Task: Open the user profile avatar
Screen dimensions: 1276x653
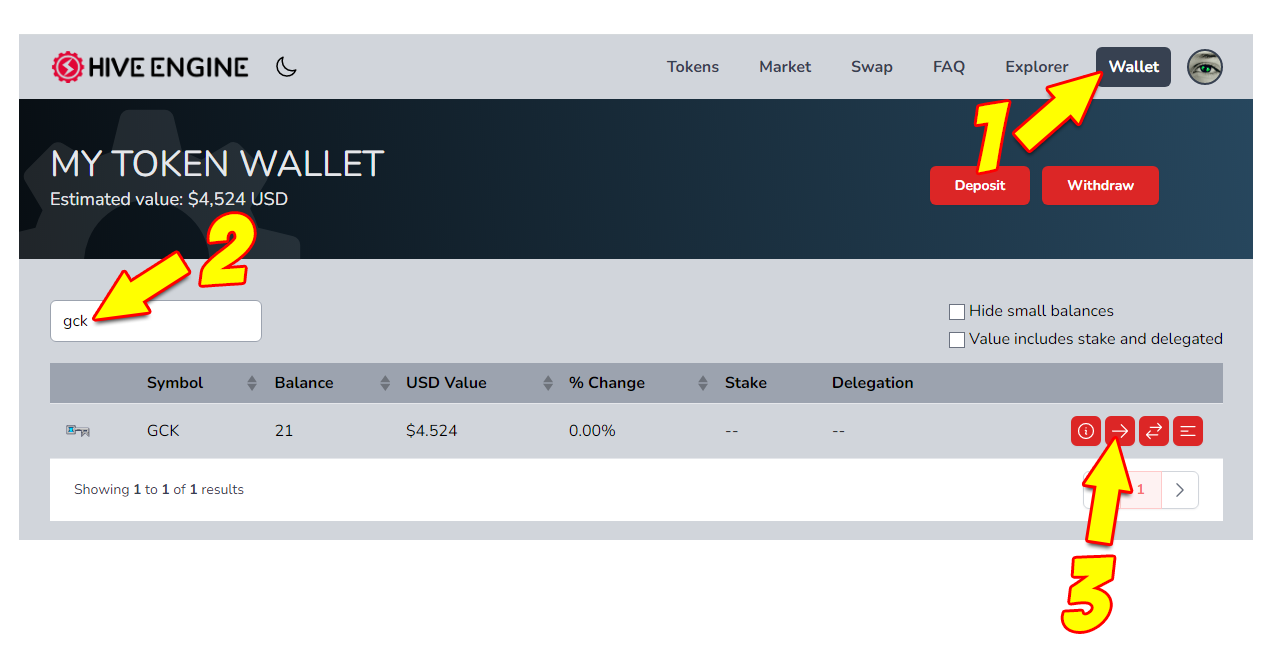Action: coord(1205,67)
